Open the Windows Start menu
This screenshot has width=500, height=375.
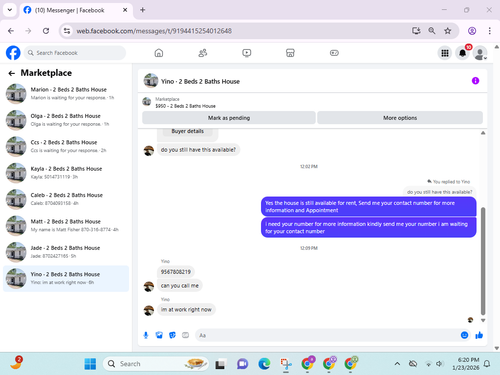point(90,364)
